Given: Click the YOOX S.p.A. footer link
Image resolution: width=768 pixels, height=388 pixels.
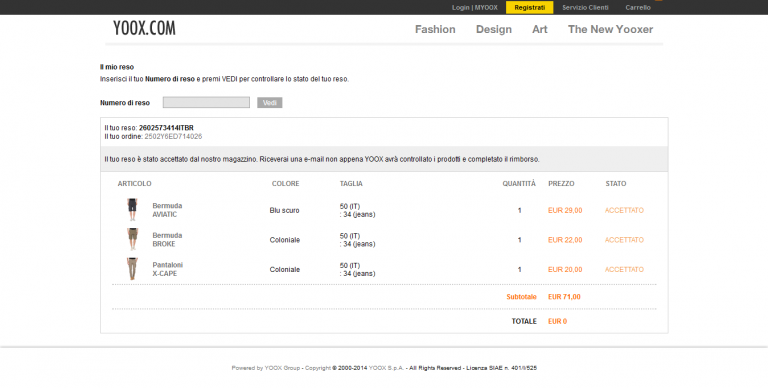Looking at the screenshot, I should 386,368.
